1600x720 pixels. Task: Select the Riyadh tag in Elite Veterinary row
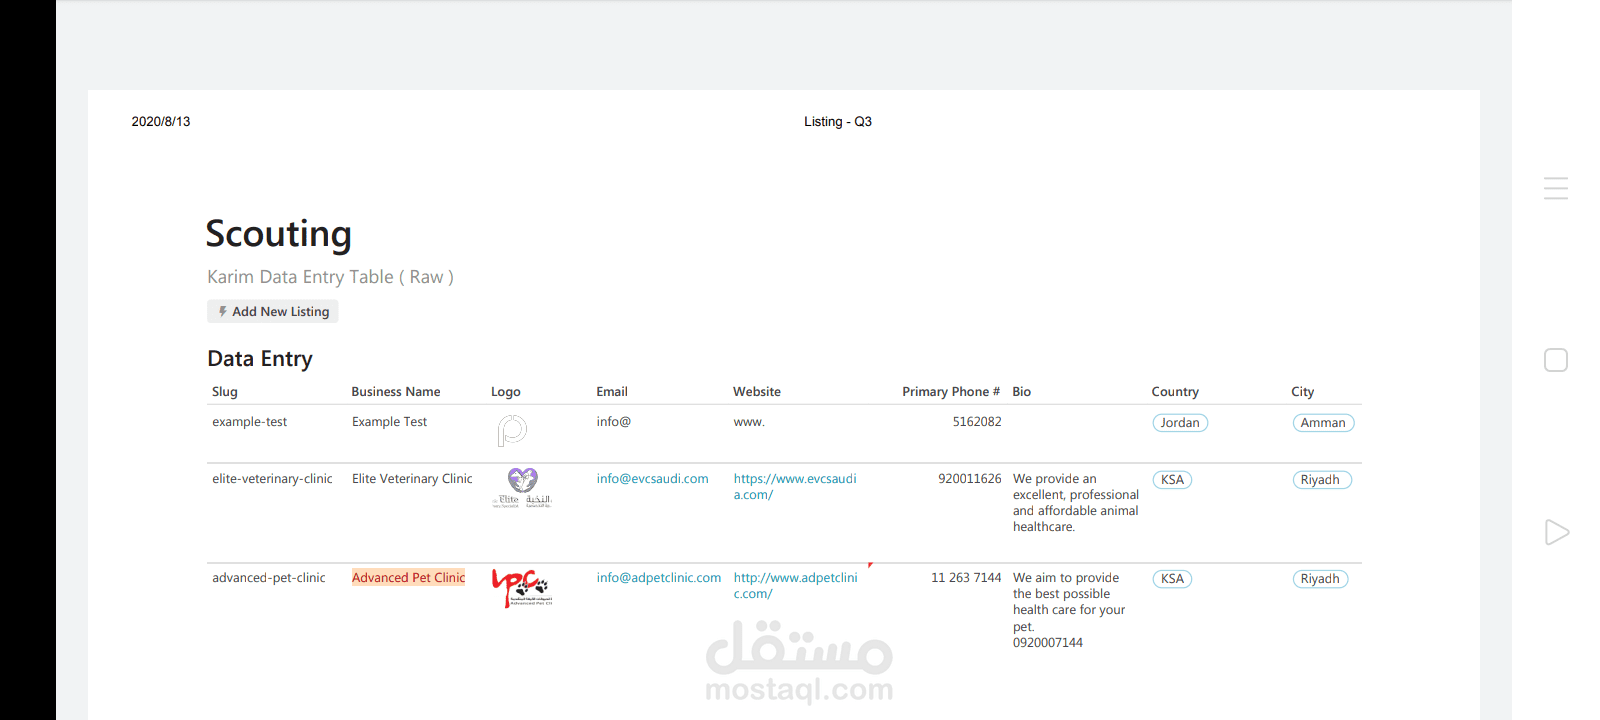point(1321,480)
